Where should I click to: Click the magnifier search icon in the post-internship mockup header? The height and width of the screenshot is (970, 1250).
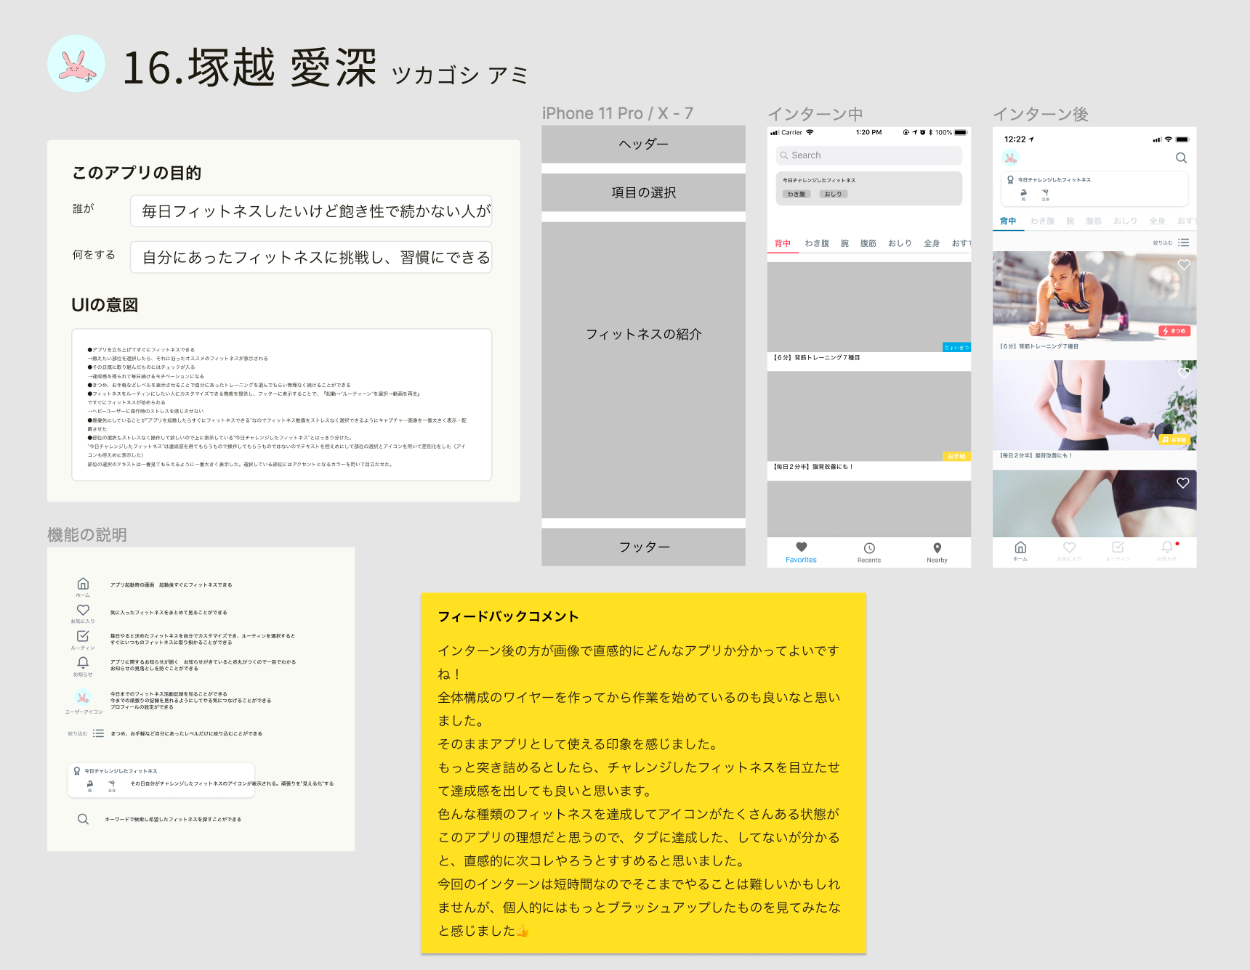(1181, 158)
